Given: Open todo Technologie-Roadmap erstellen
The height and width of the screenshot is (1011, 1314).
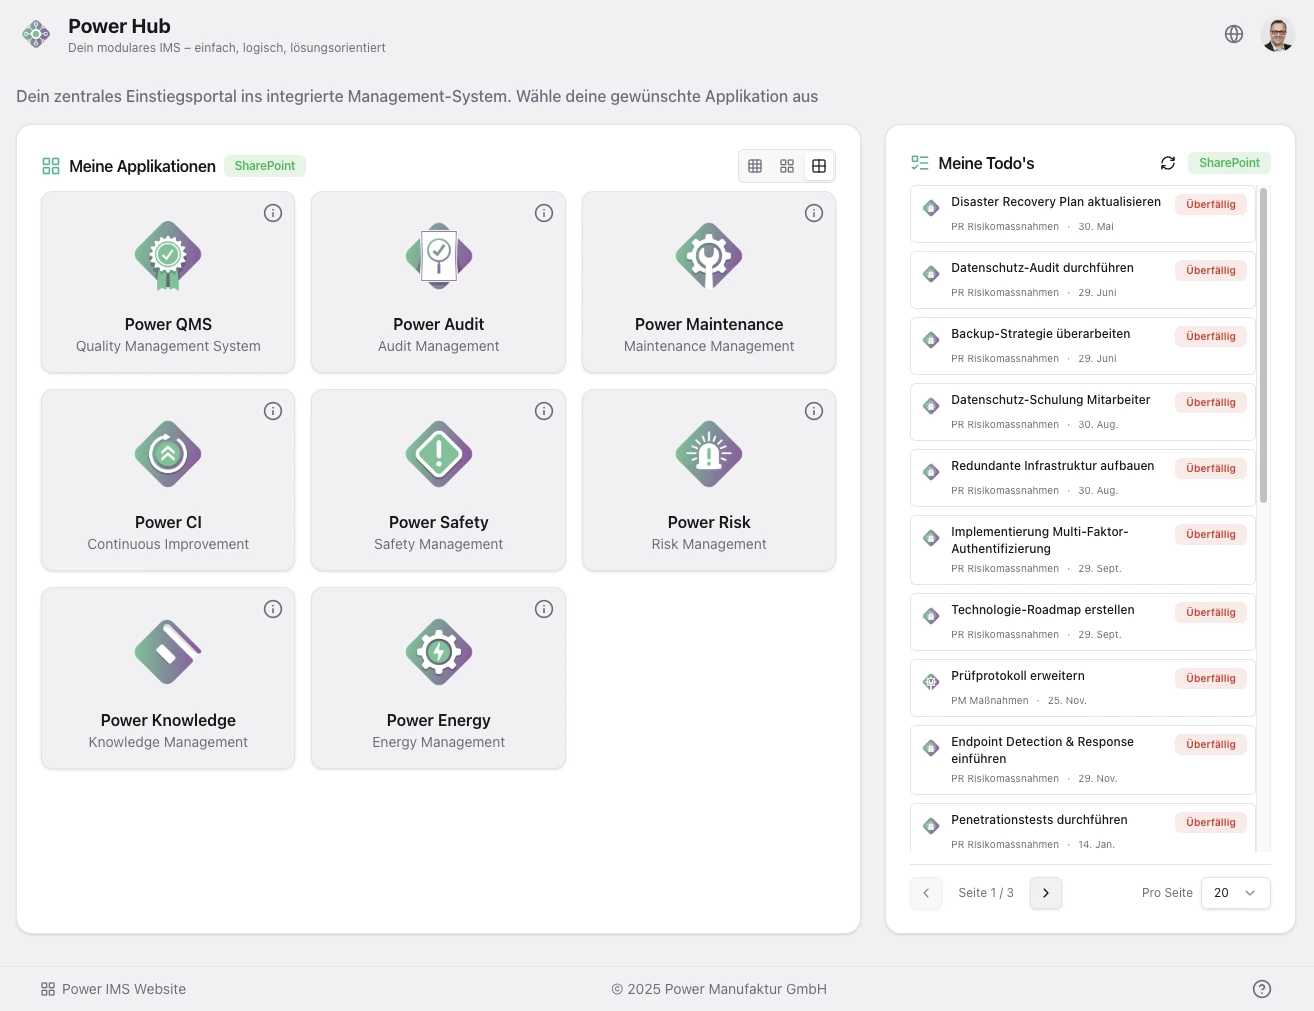Looking at the screenshot, I should click(1083, 622).
